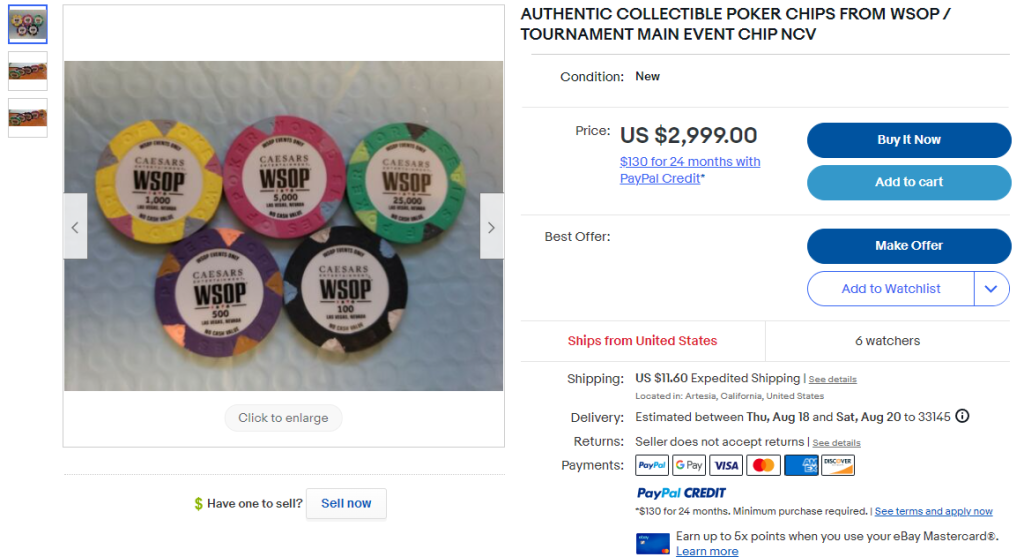This screenshot has height=557, width=1024.
Task: Select the PayPal payment icon
Action: point(652,465)
